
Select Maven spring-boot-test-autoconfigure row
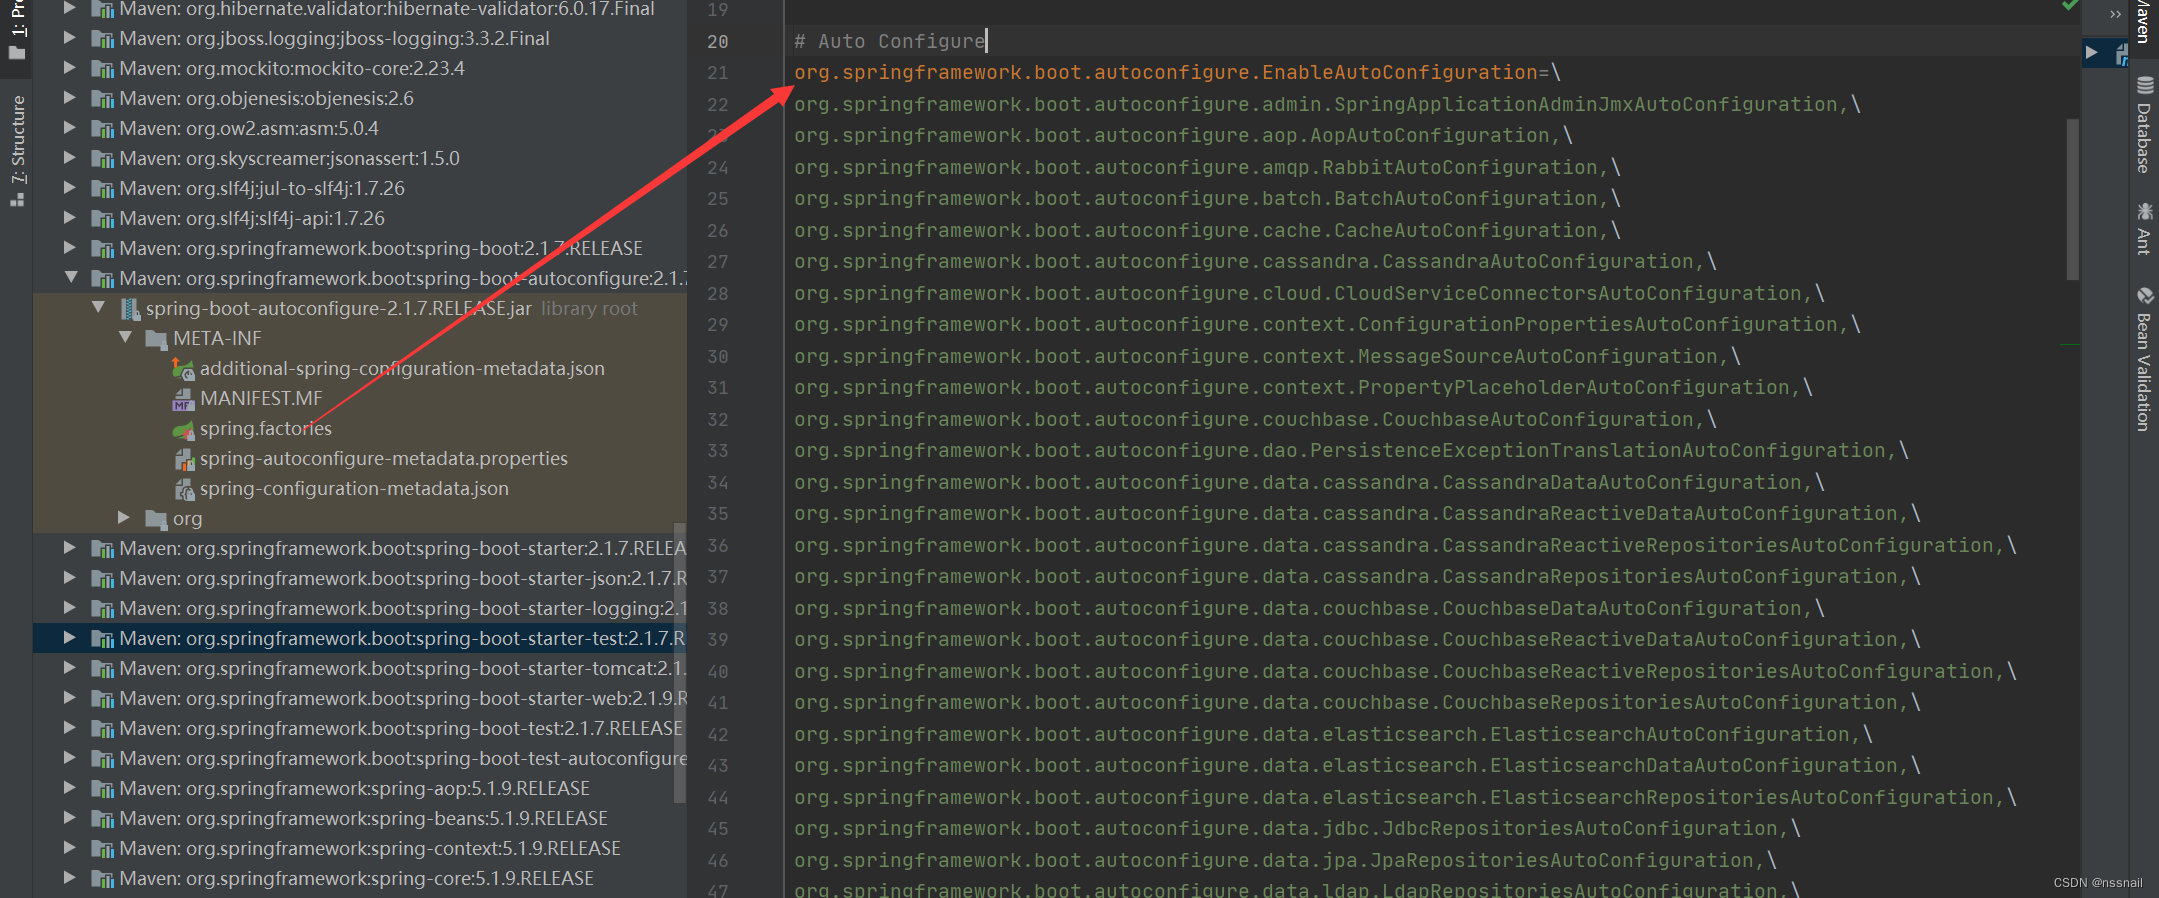point(360,758)
